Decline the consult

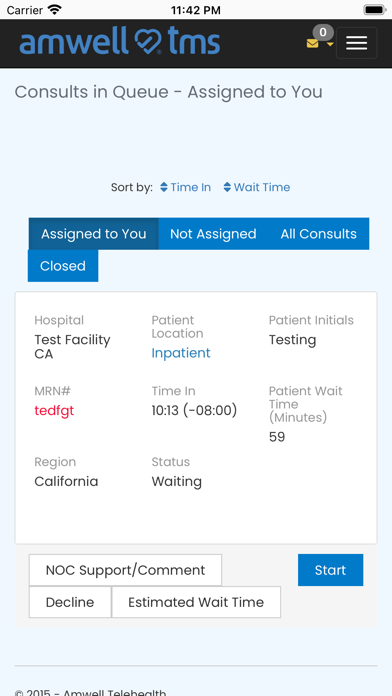pos(70,602)
